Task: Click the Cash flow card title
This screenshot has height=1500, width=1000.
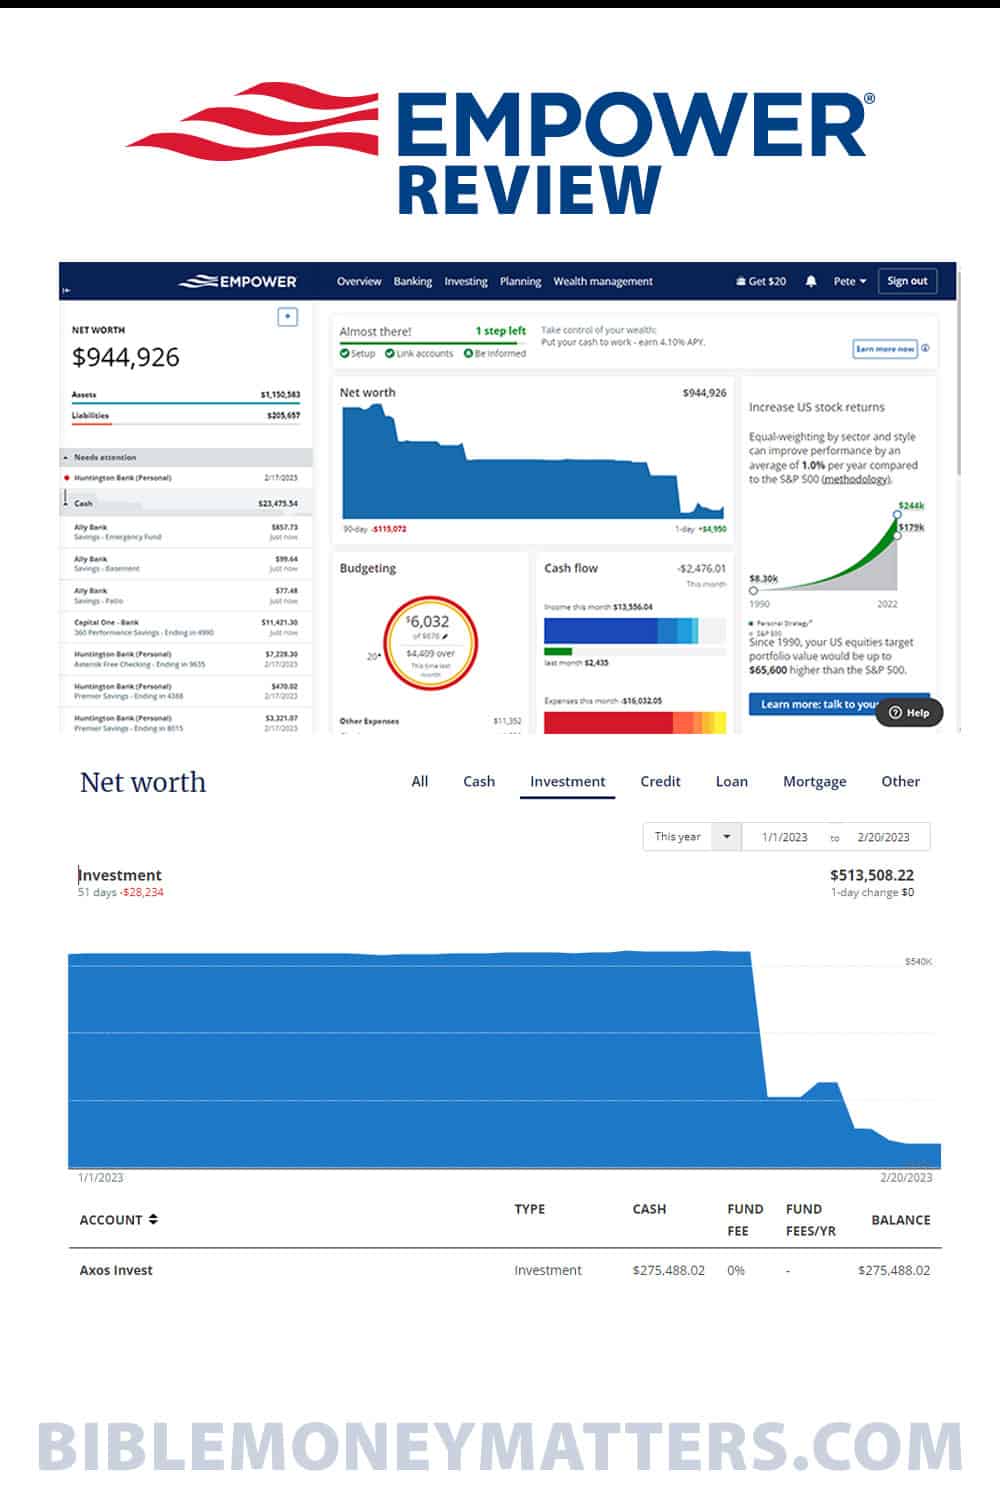Action: [x=571, y=568]
